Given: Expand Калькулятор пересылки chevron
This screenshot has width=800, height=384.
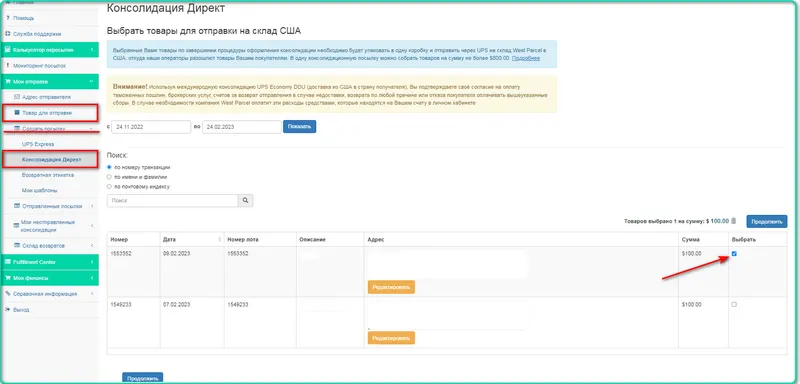Looking at the screenshot, I should (x=91, y=50).
